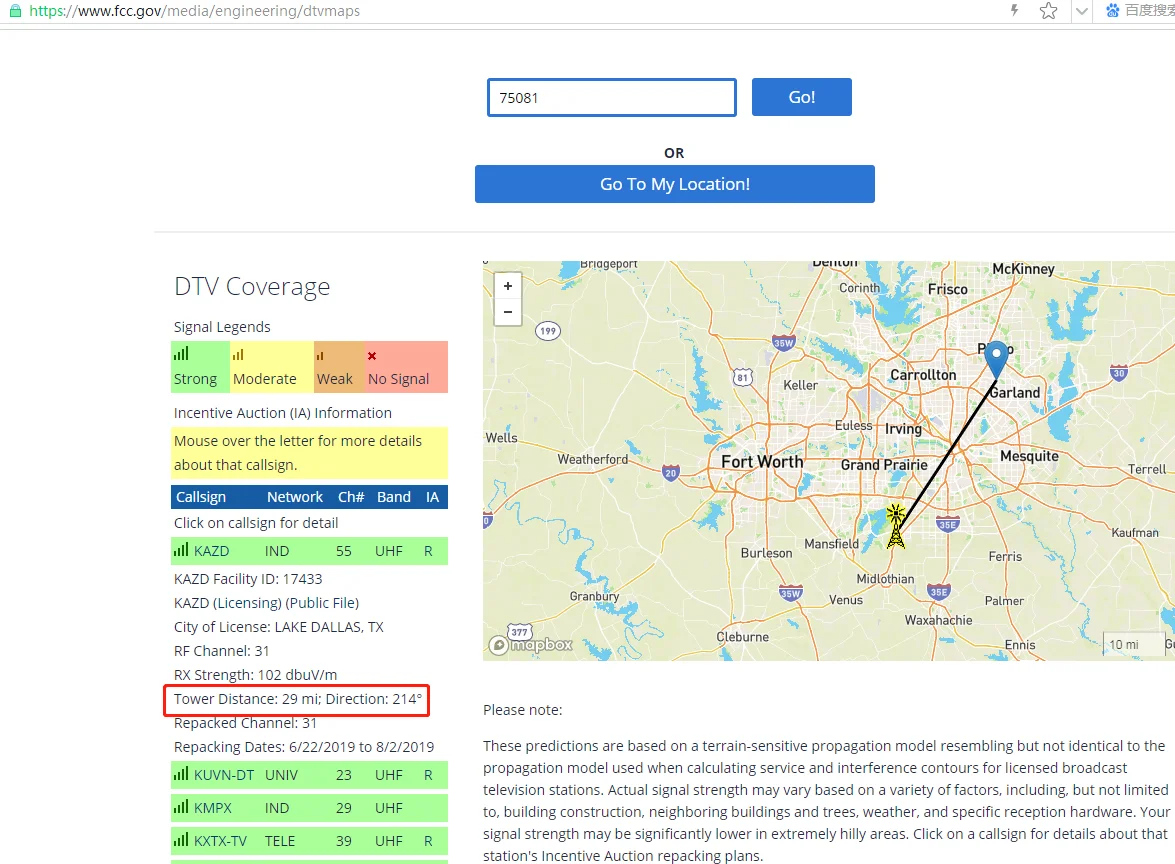This screenshot has width=1175, height=864.
Task: Zoom in on the map
Action: tap(508, 286)
